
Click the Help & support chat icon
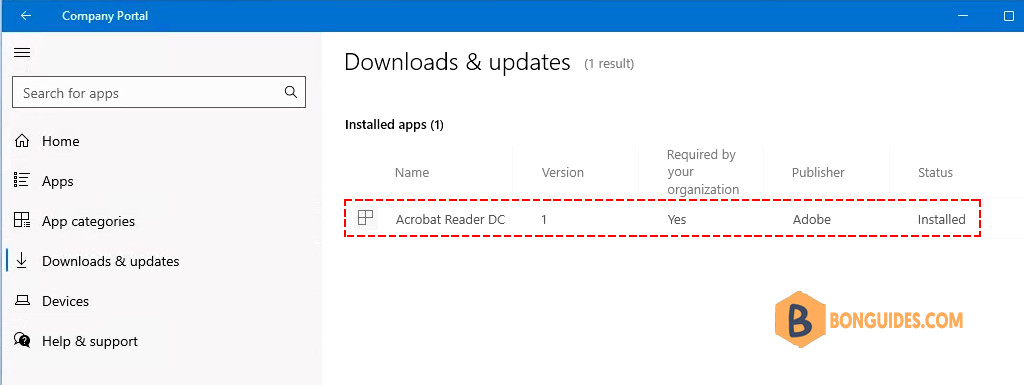[22, 340]
